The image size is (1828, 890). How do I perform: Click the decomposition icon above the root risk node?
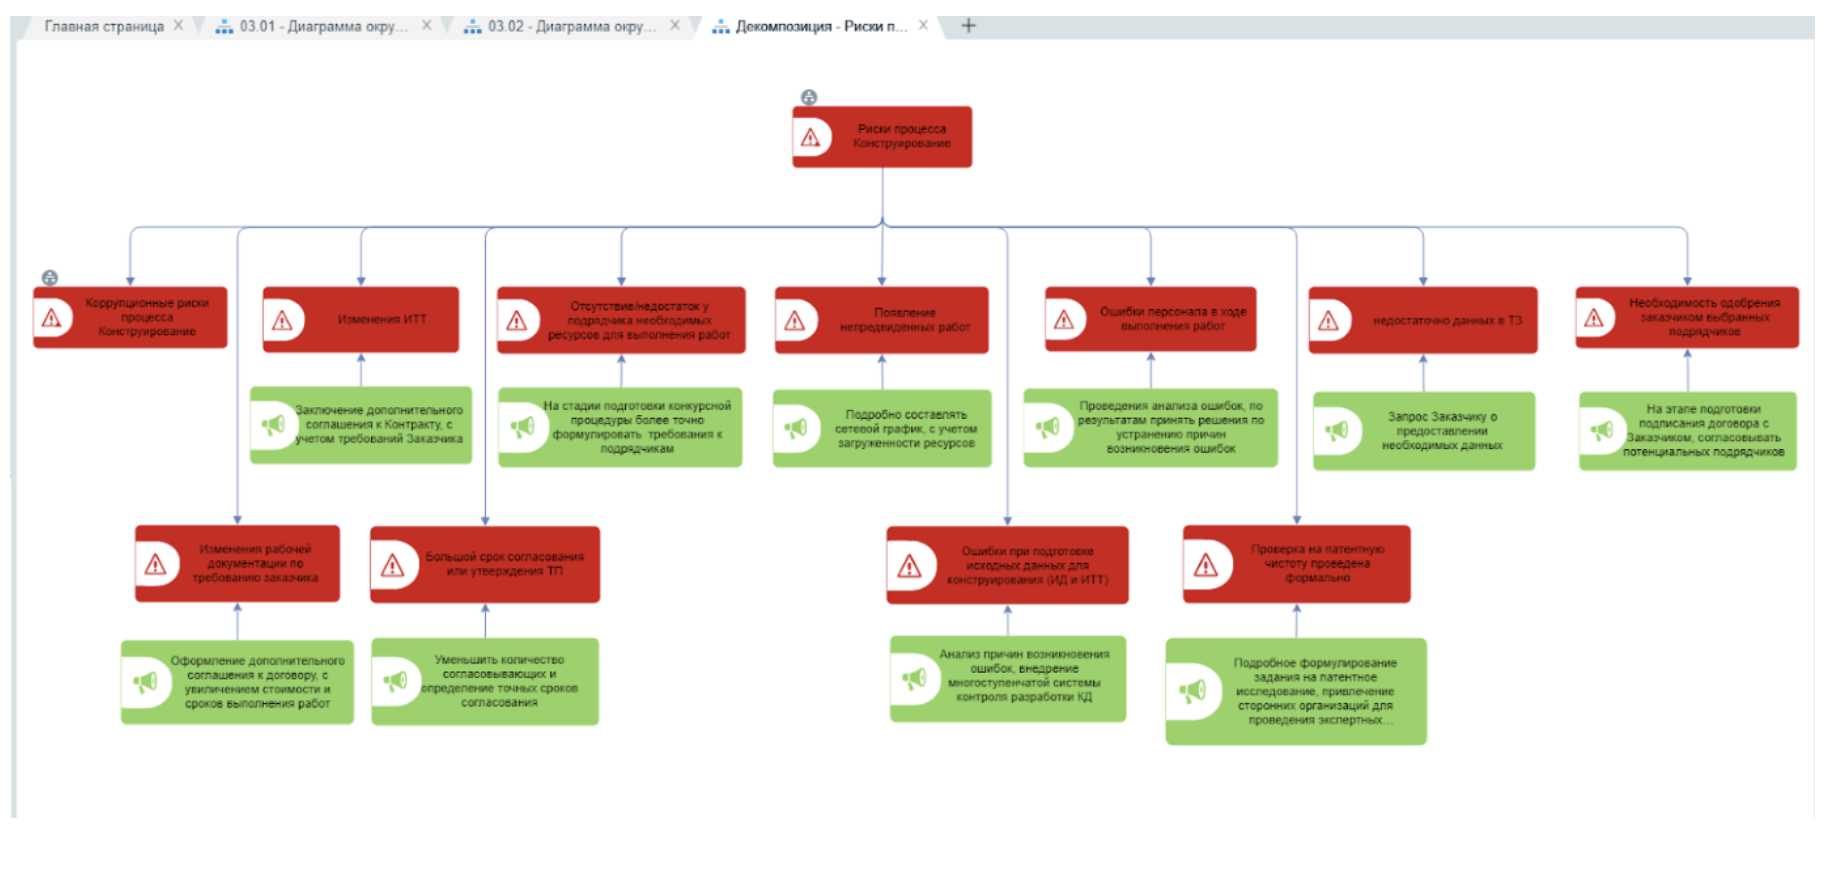click(809, 97)
